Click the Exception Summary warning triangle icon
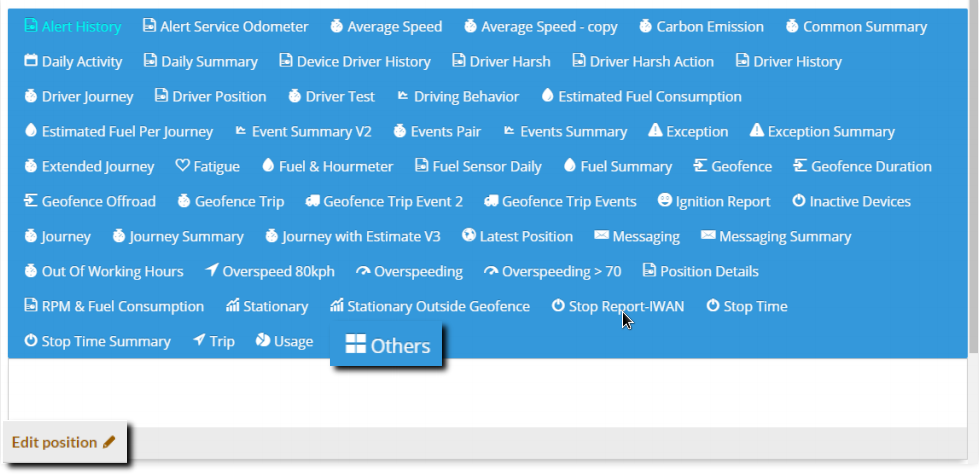This screenshot has height=474, width=979. coord(756,132)
